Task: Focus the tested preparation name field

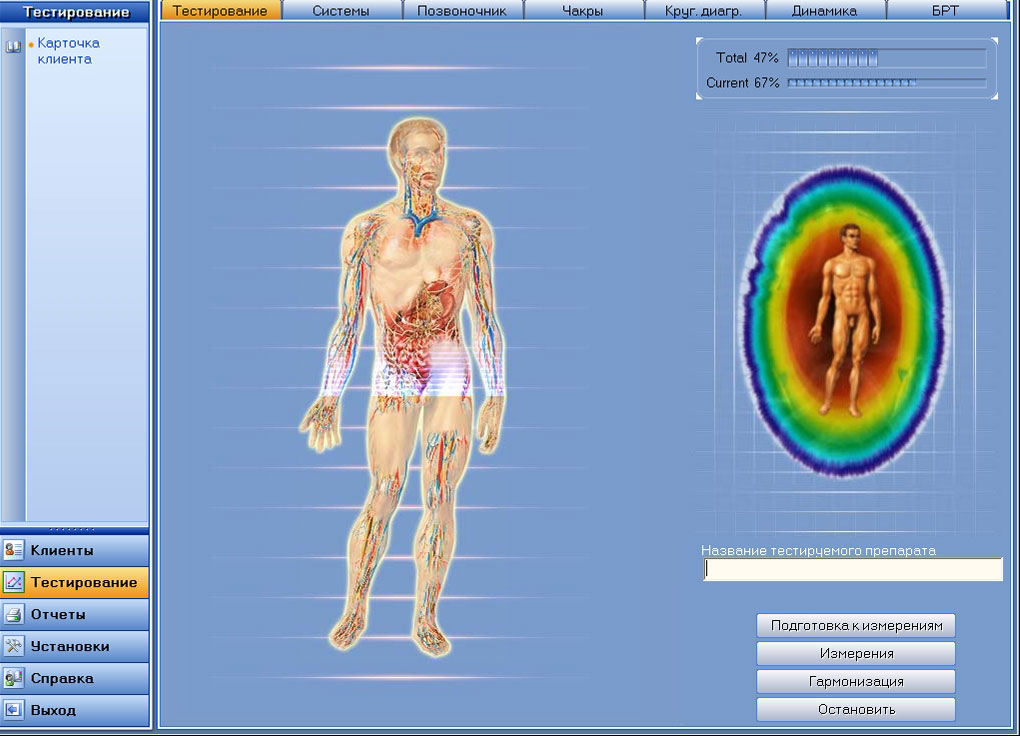Action: click(853, 569)
